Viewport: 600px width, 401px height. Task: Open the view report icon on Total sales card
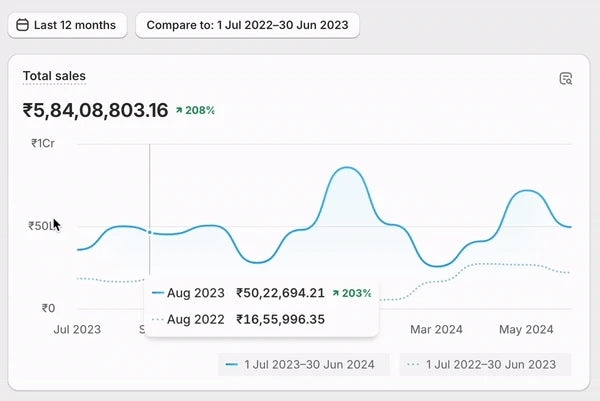pyautogui.click(x=565, y=79)
